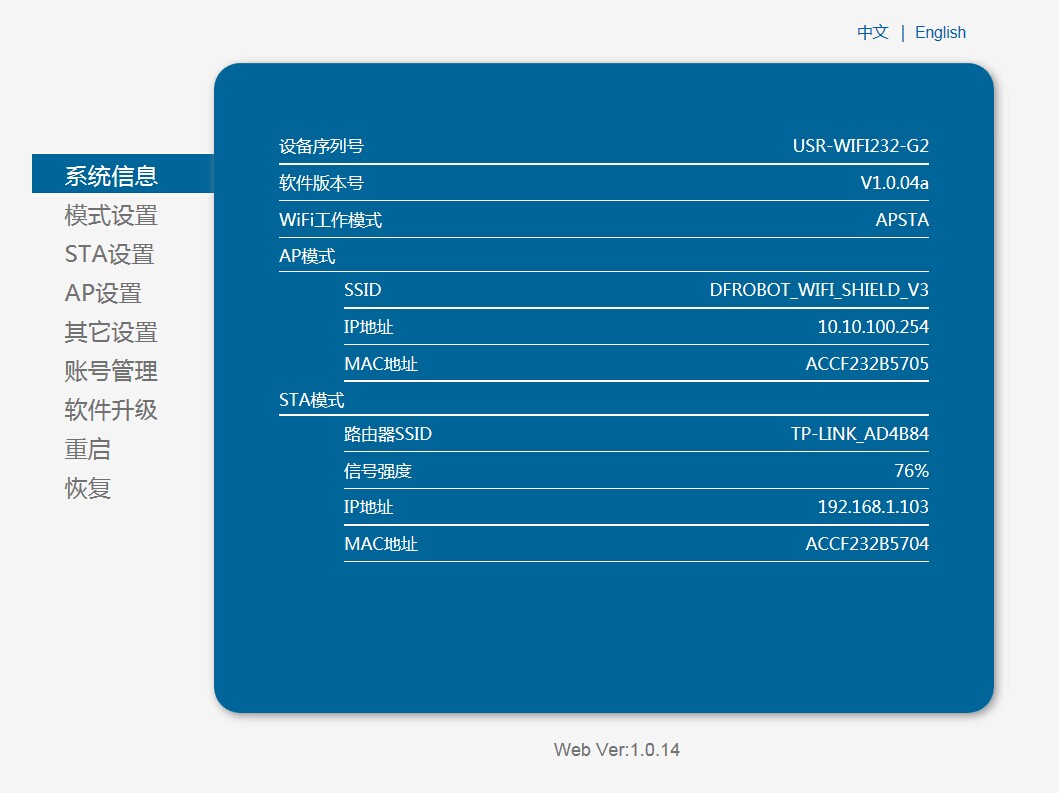This screenshot has height=793, width=1059.
Task: Open the 系统信息 menu item
Action: 123,174
